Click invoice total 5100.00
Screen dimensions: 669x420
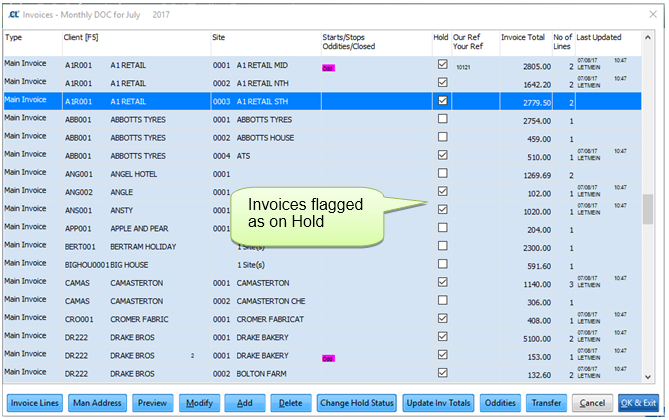537,339
